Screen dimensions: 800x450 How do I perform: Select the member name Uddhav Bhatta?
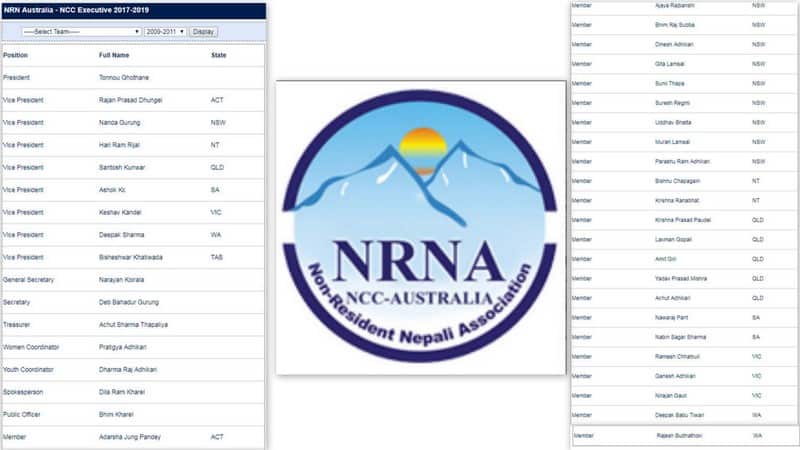click(673, 122)
